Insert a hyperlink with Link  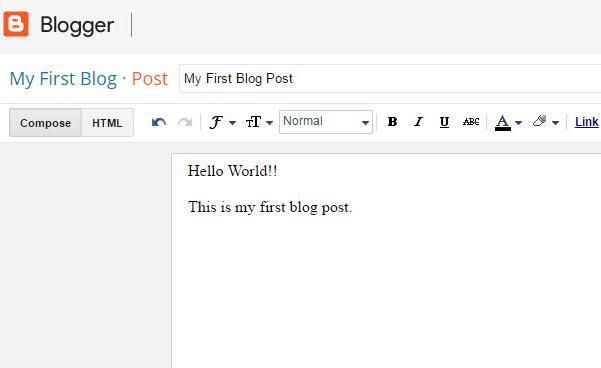click(x=586, y=122)
